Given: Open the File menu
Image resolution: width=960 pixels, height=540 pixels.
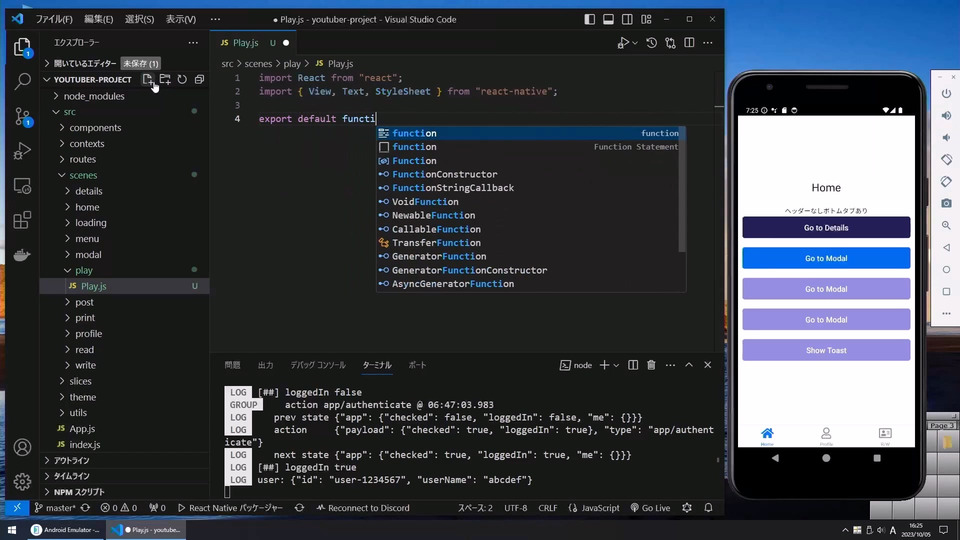Looking at the screenshot, I should click(54, 20).
